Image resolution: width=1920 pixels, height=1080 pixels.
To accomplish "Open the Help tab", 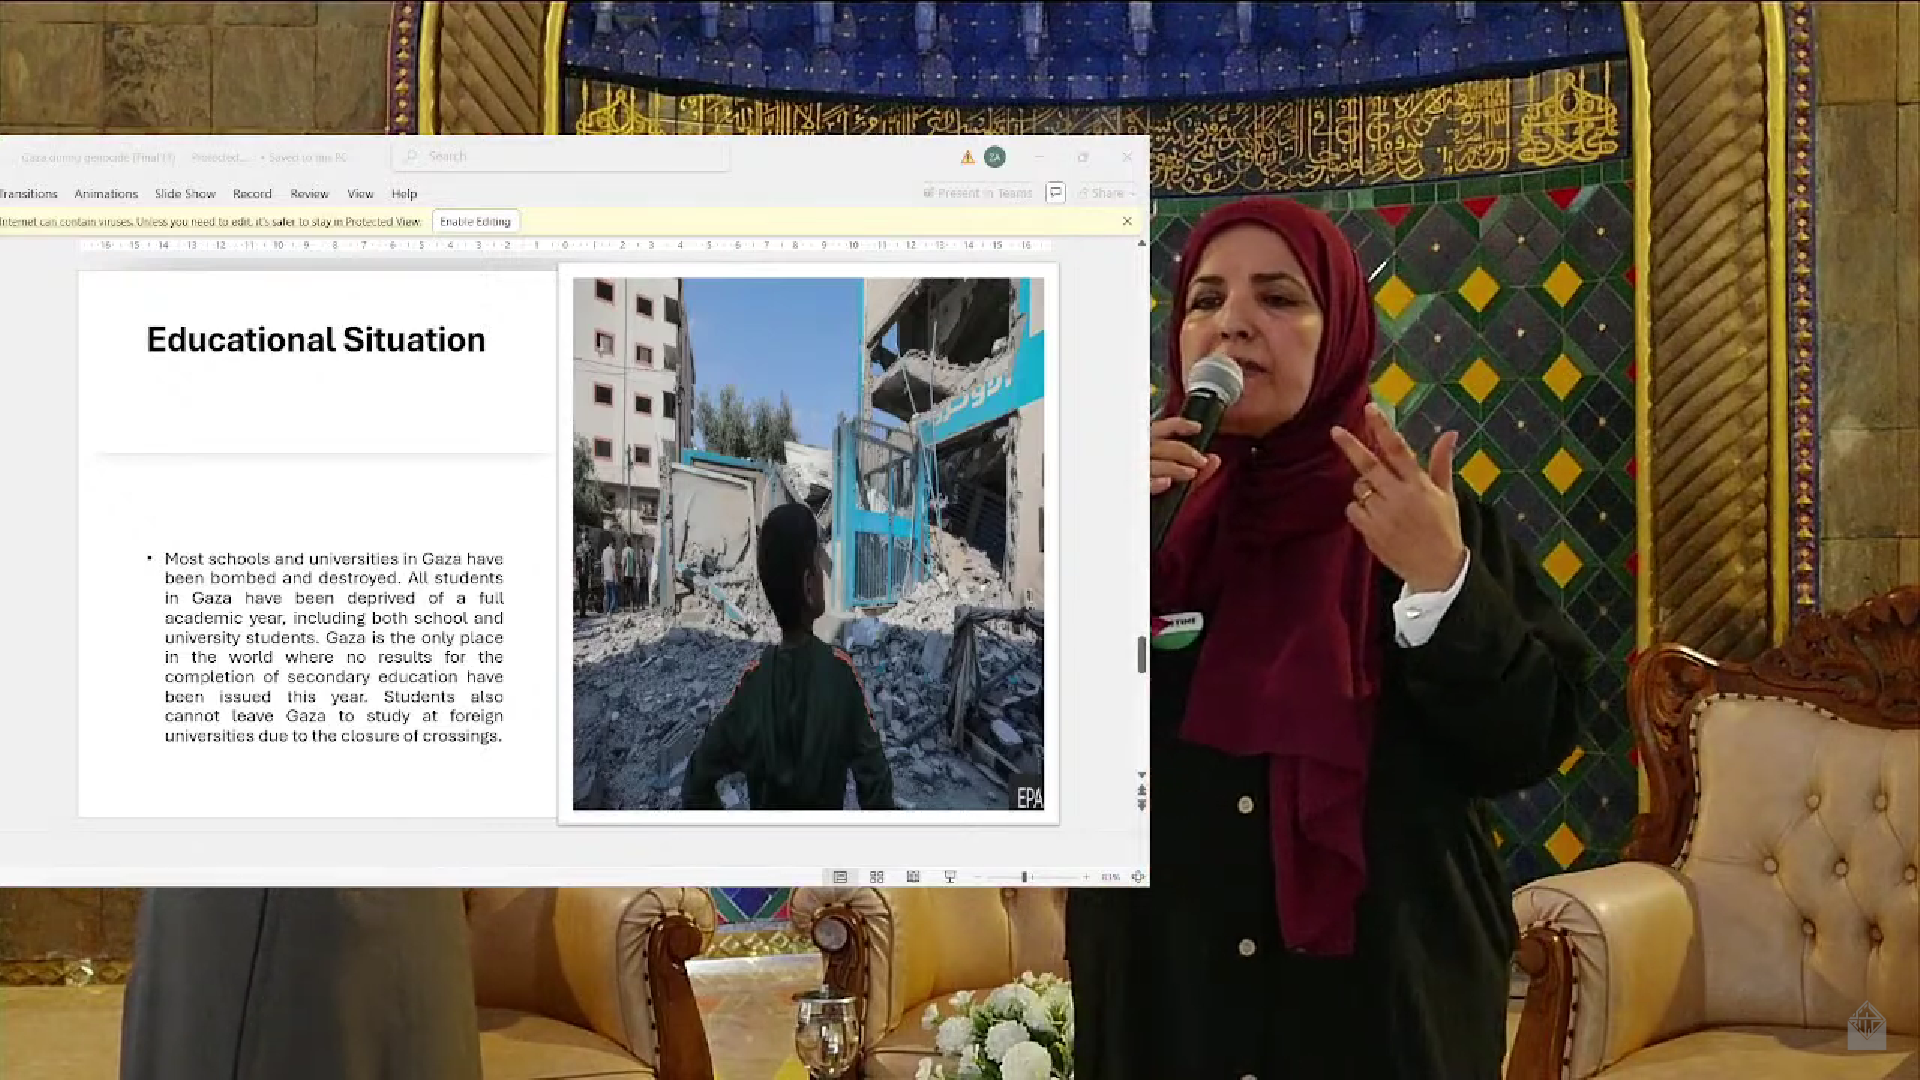I will point(404,194).
